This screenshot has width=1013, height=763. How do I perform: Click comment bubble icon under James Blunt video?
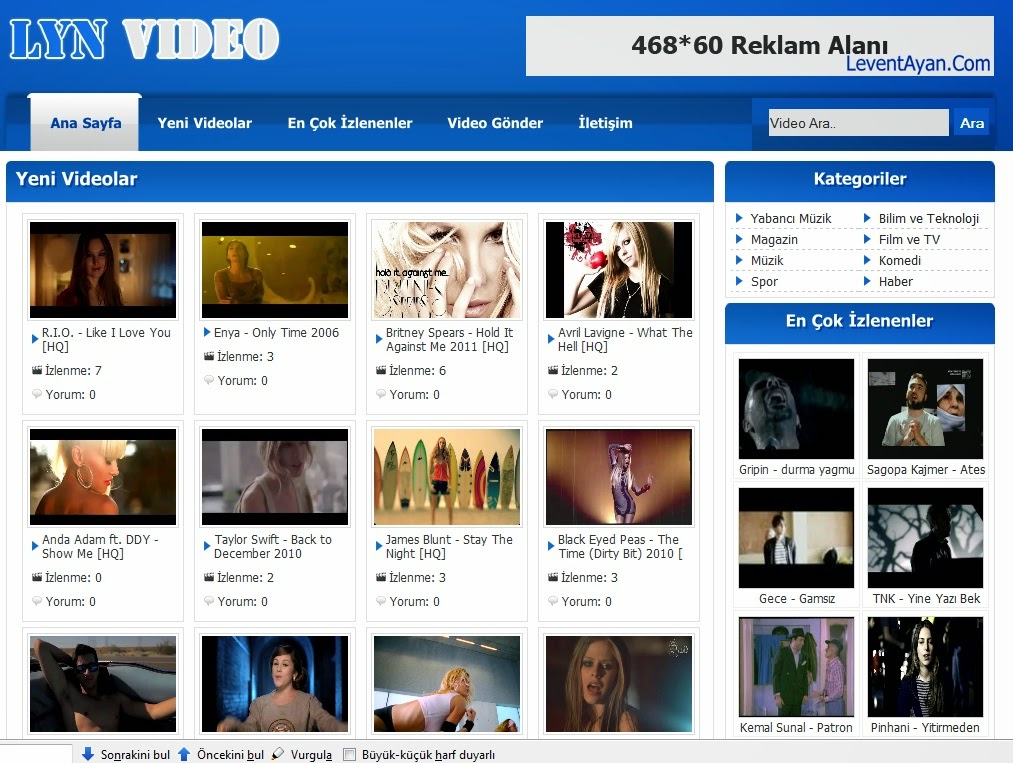point(381,600)
